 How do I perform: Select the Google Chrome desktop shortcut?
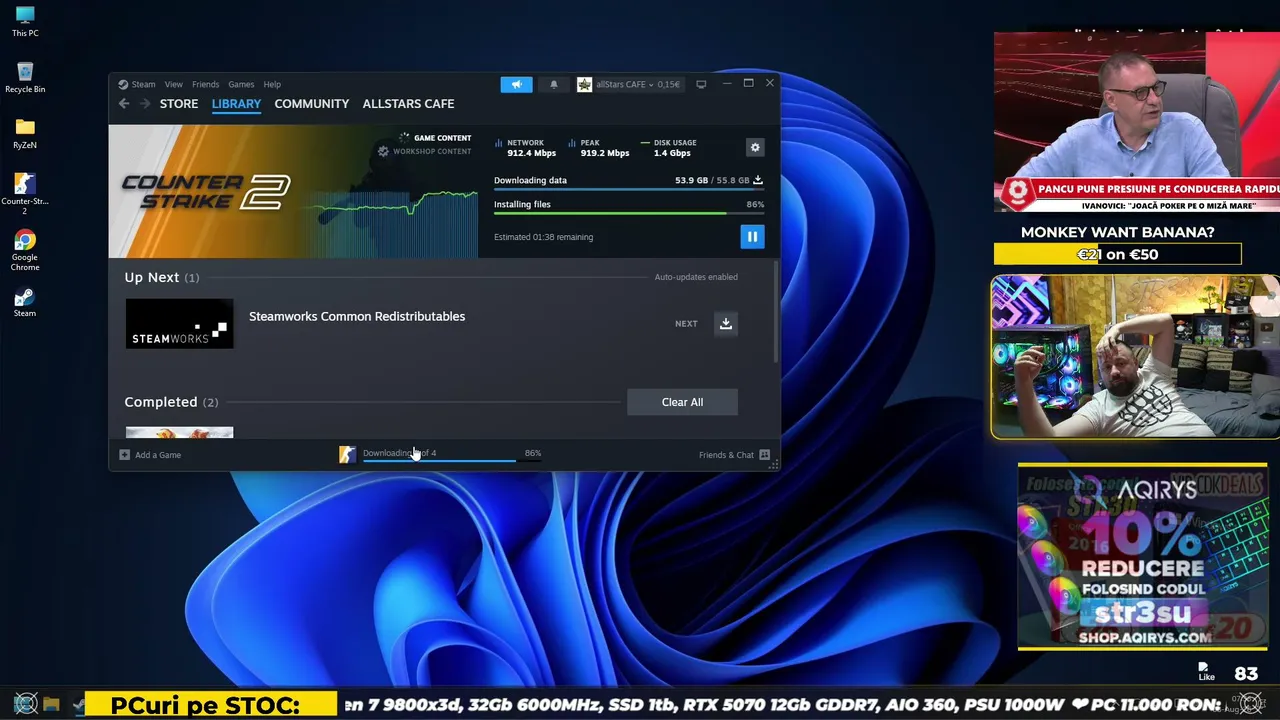pos(25,251)
